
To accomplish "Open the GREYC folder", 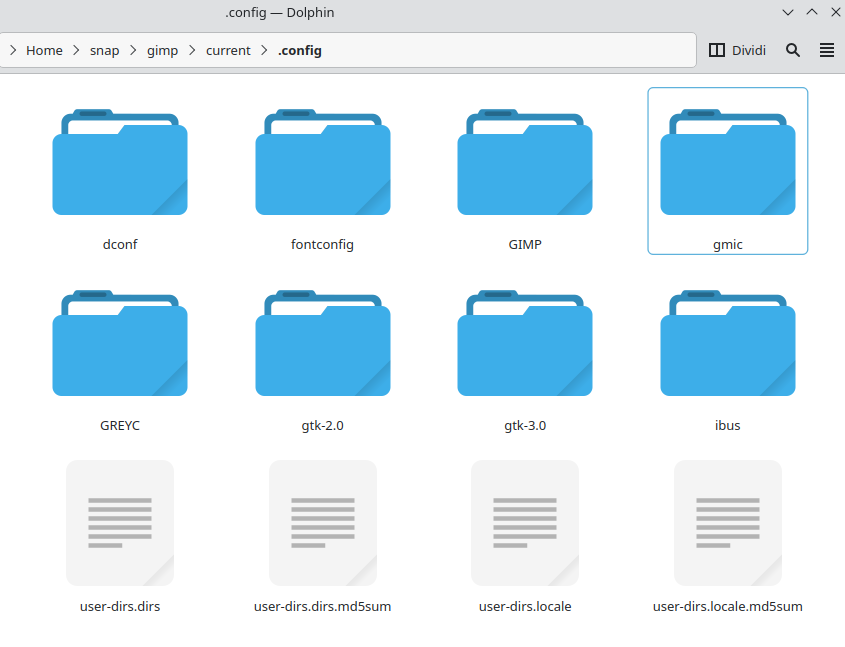I will click(120, 344).
